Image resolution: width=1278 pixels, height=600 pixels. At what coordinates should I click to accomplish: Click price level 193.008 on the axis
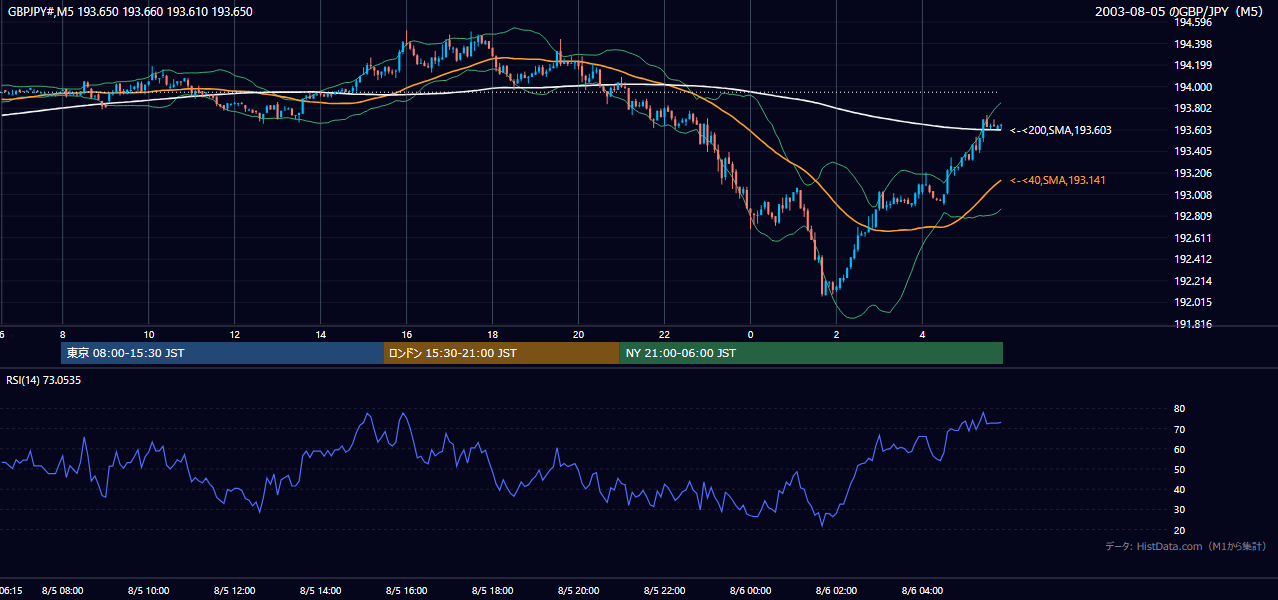click(1192, 195)
